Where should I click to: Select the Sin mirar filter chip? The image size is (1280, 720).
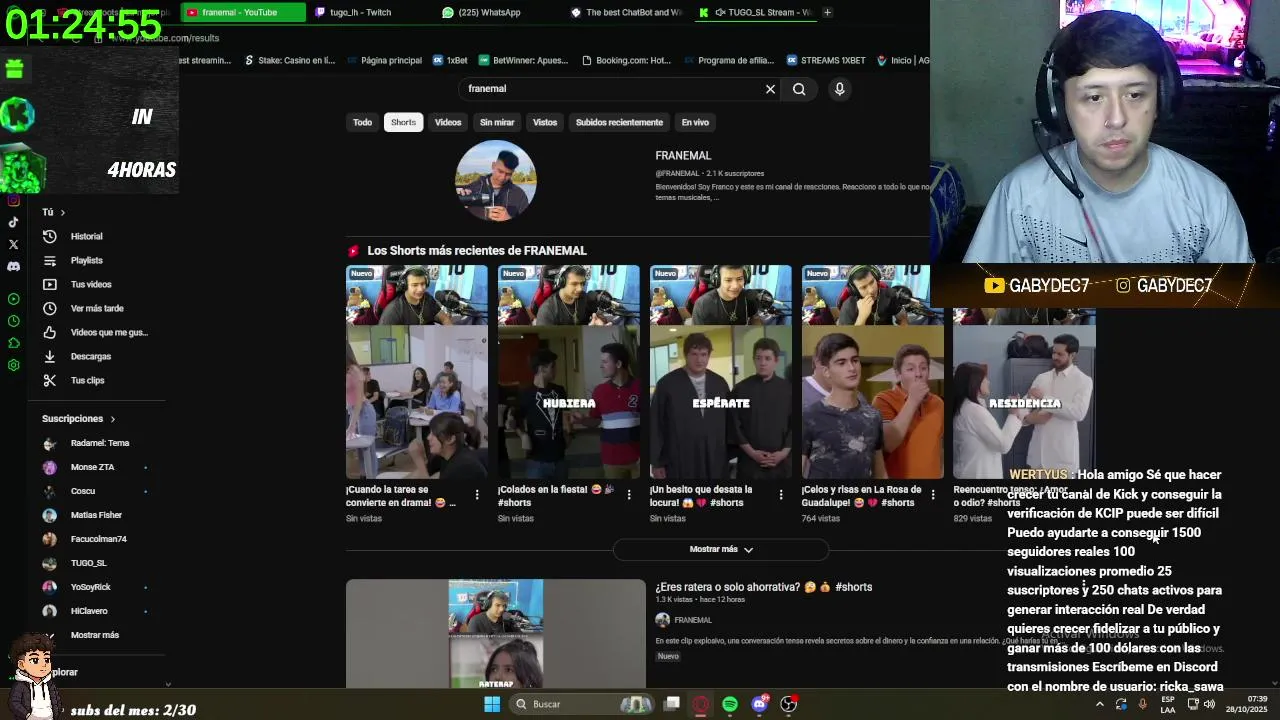pos(497,122)
